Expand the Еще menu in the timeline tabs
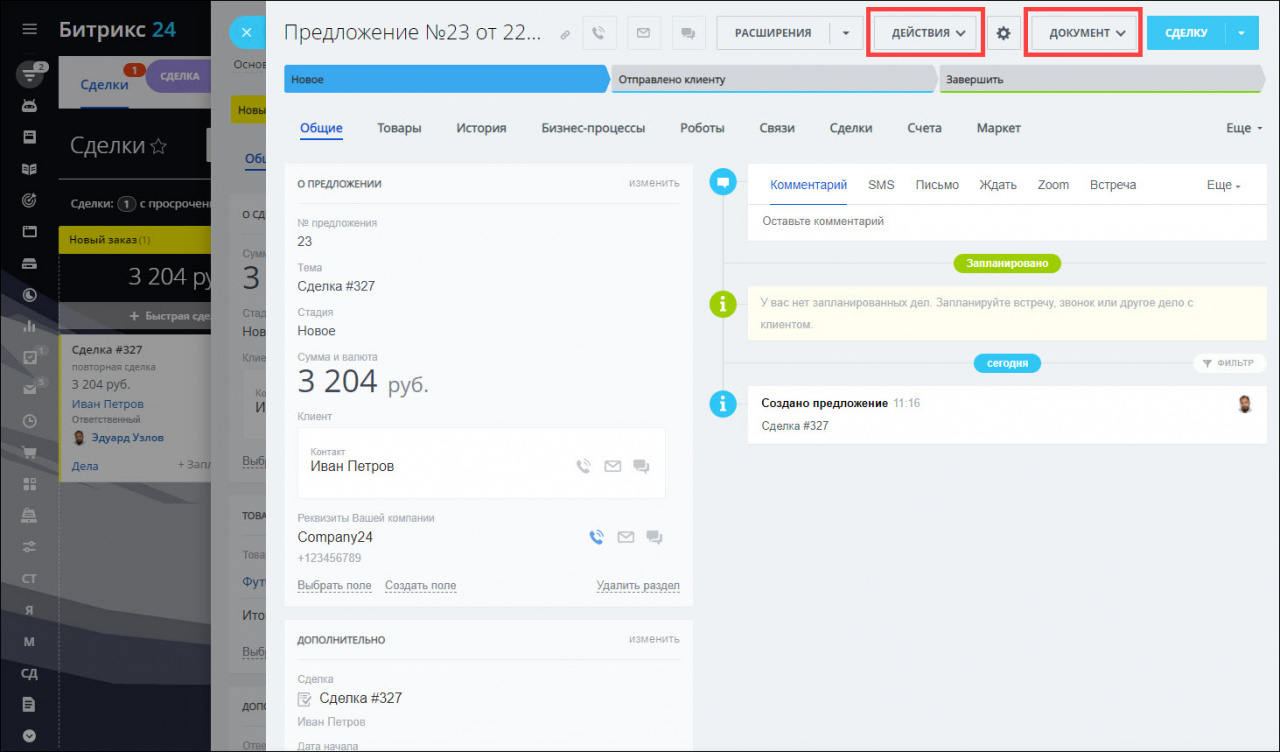This screenshot has width=1280, height=752. (1224, 185)
